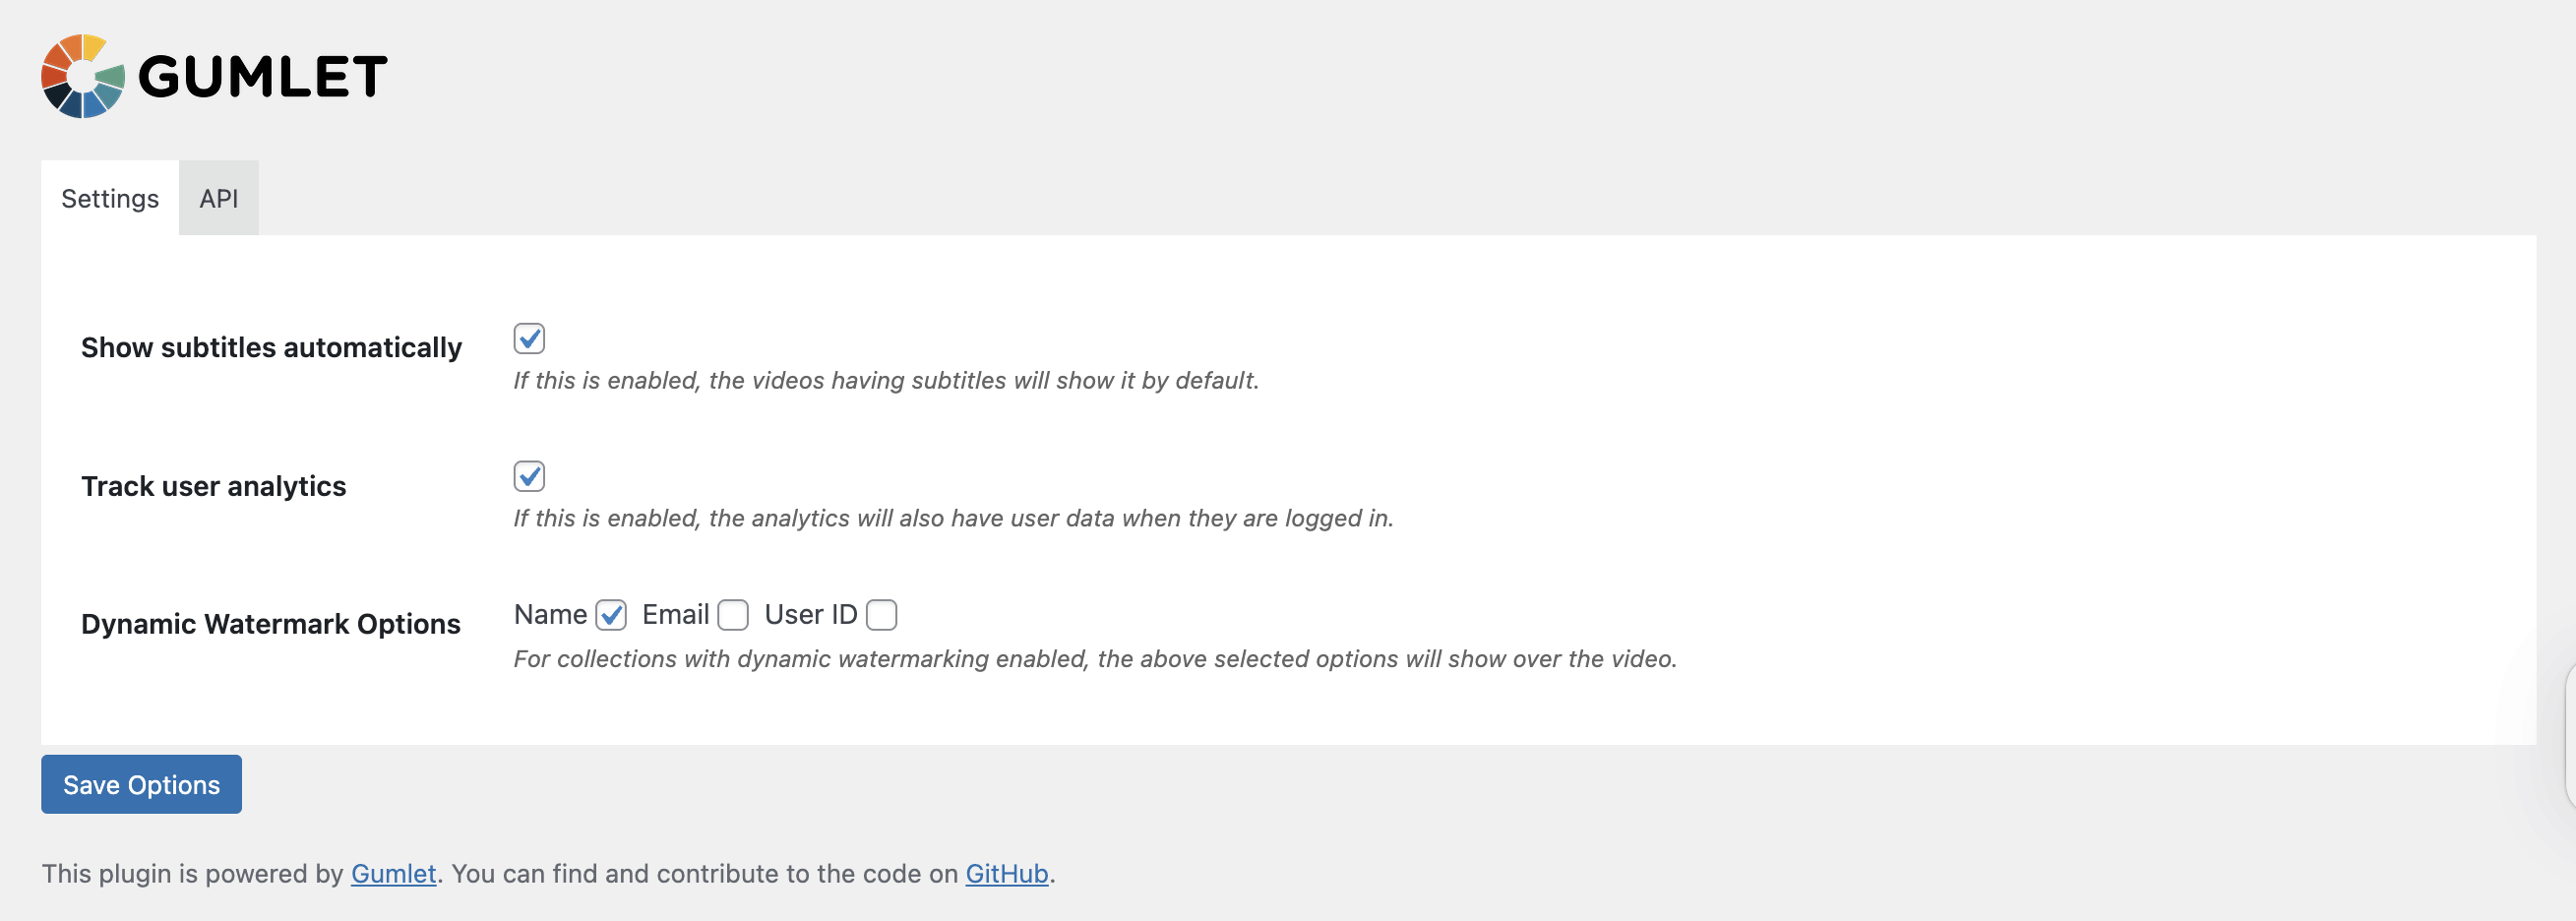This screenshot has height=921, width=2576.
Task: Toggle the Name watermark checkbox
Action: (611, 615)
